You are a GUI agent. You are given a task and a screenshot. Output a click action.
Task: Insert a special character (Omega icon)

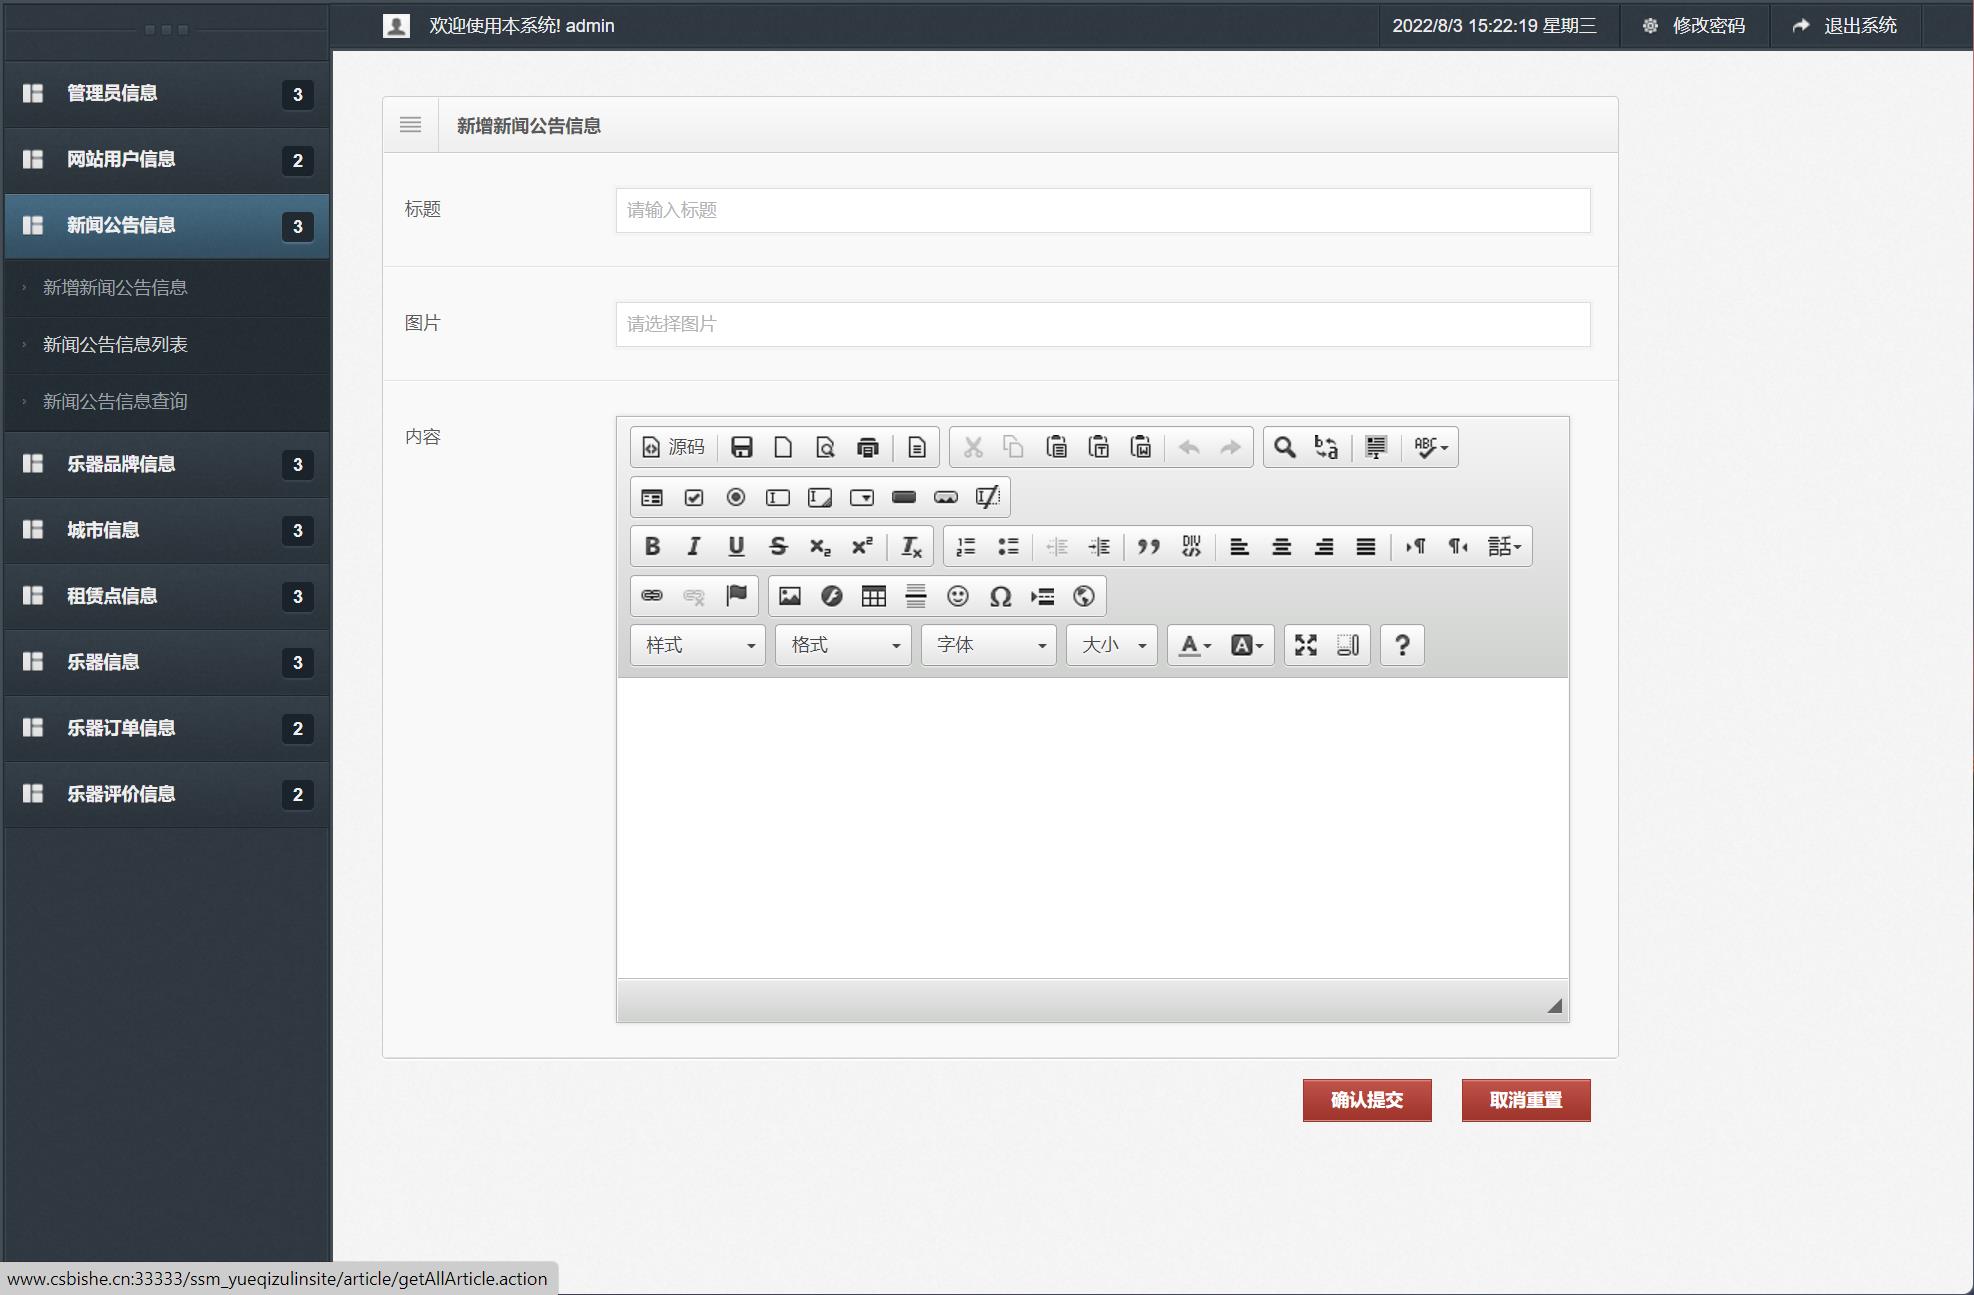999,596
